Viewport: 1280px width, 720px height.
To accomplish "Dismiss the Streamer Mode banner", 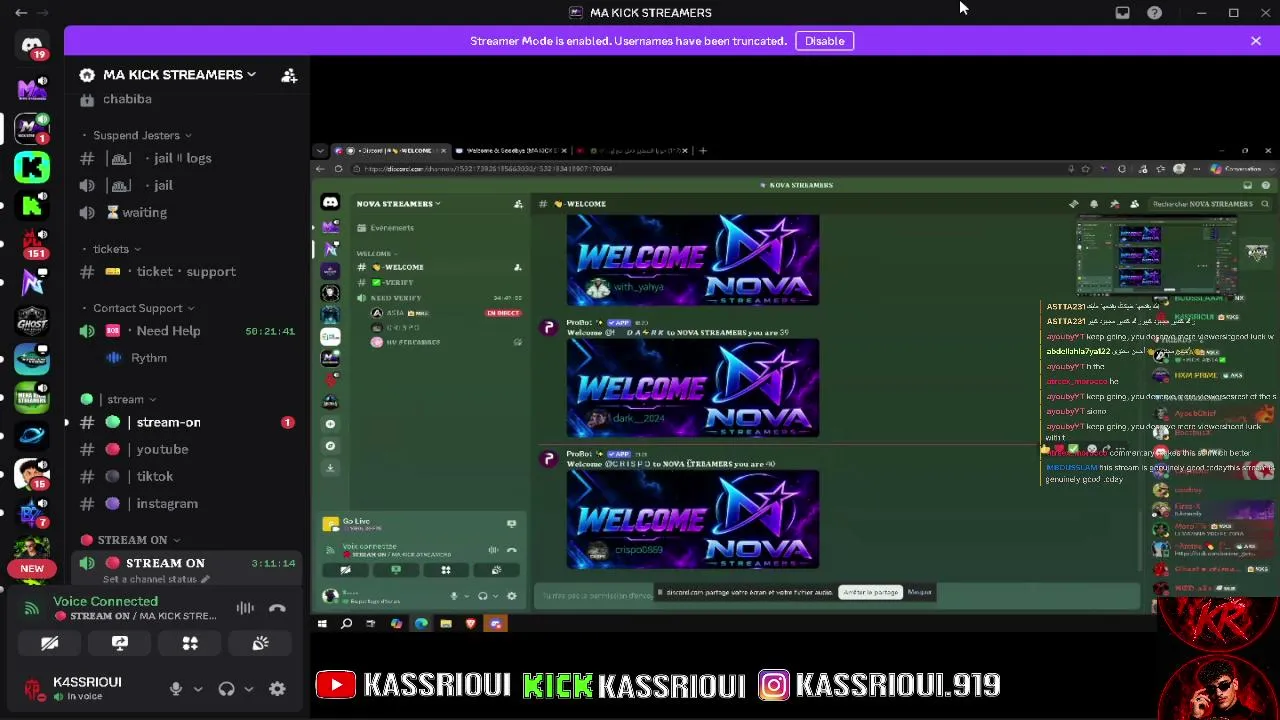I will (1256, 41).
